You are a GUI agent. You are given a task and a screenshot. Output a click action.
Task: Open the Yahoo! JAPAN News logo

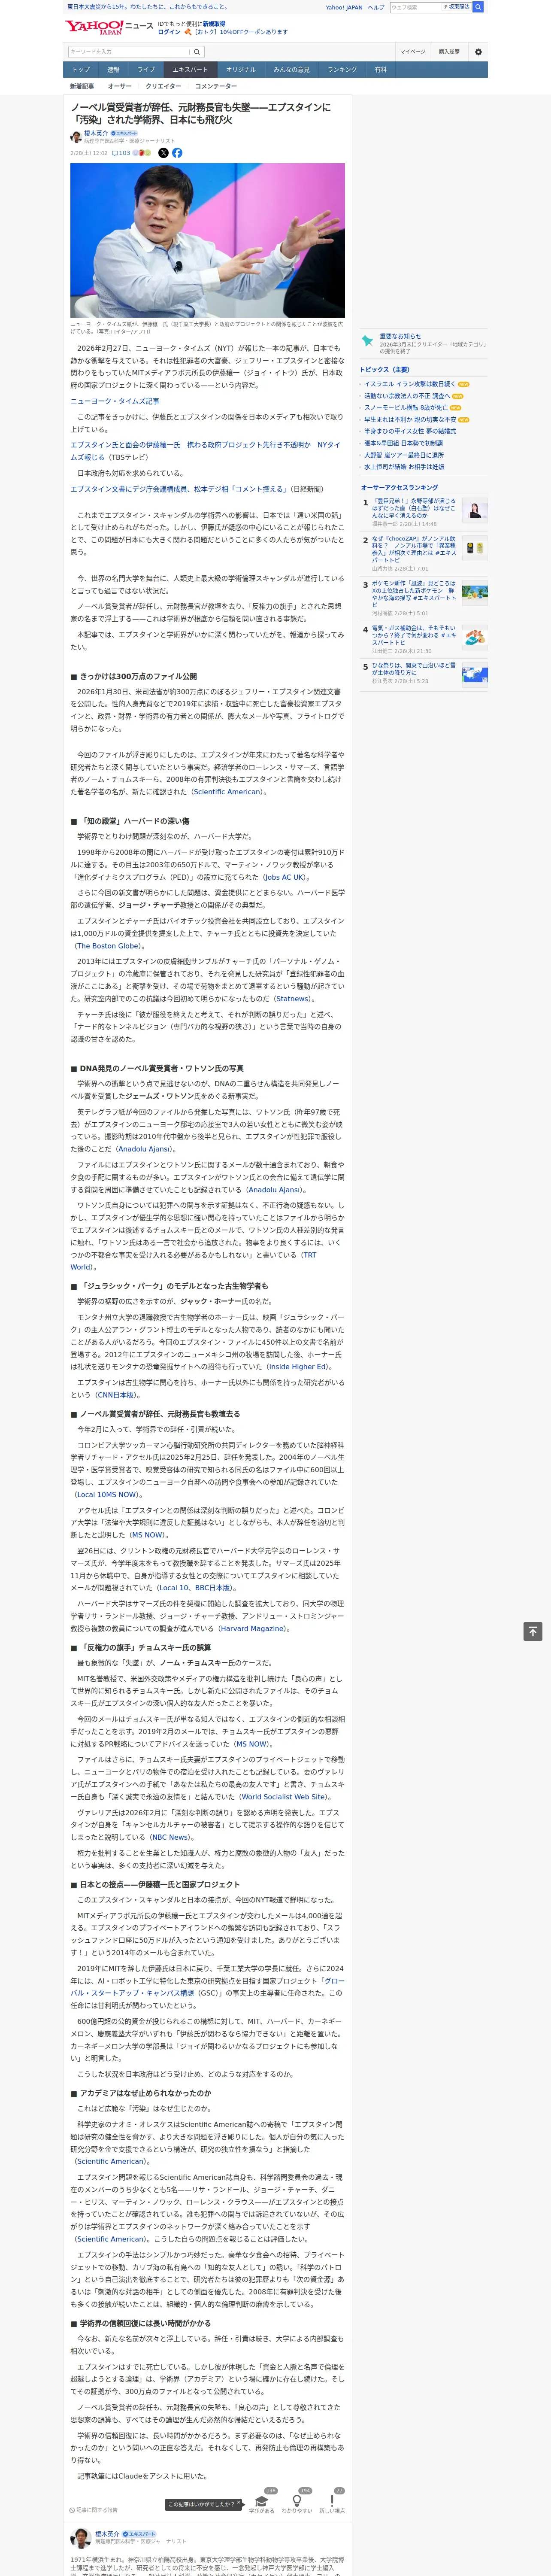pos(109,27)
